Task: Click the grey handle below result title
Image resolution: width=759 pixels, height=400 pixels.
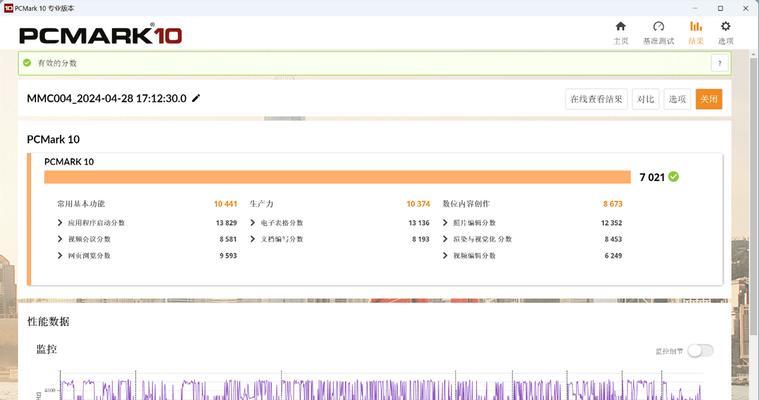Action: pyautogui.click(x=285, y=119)
